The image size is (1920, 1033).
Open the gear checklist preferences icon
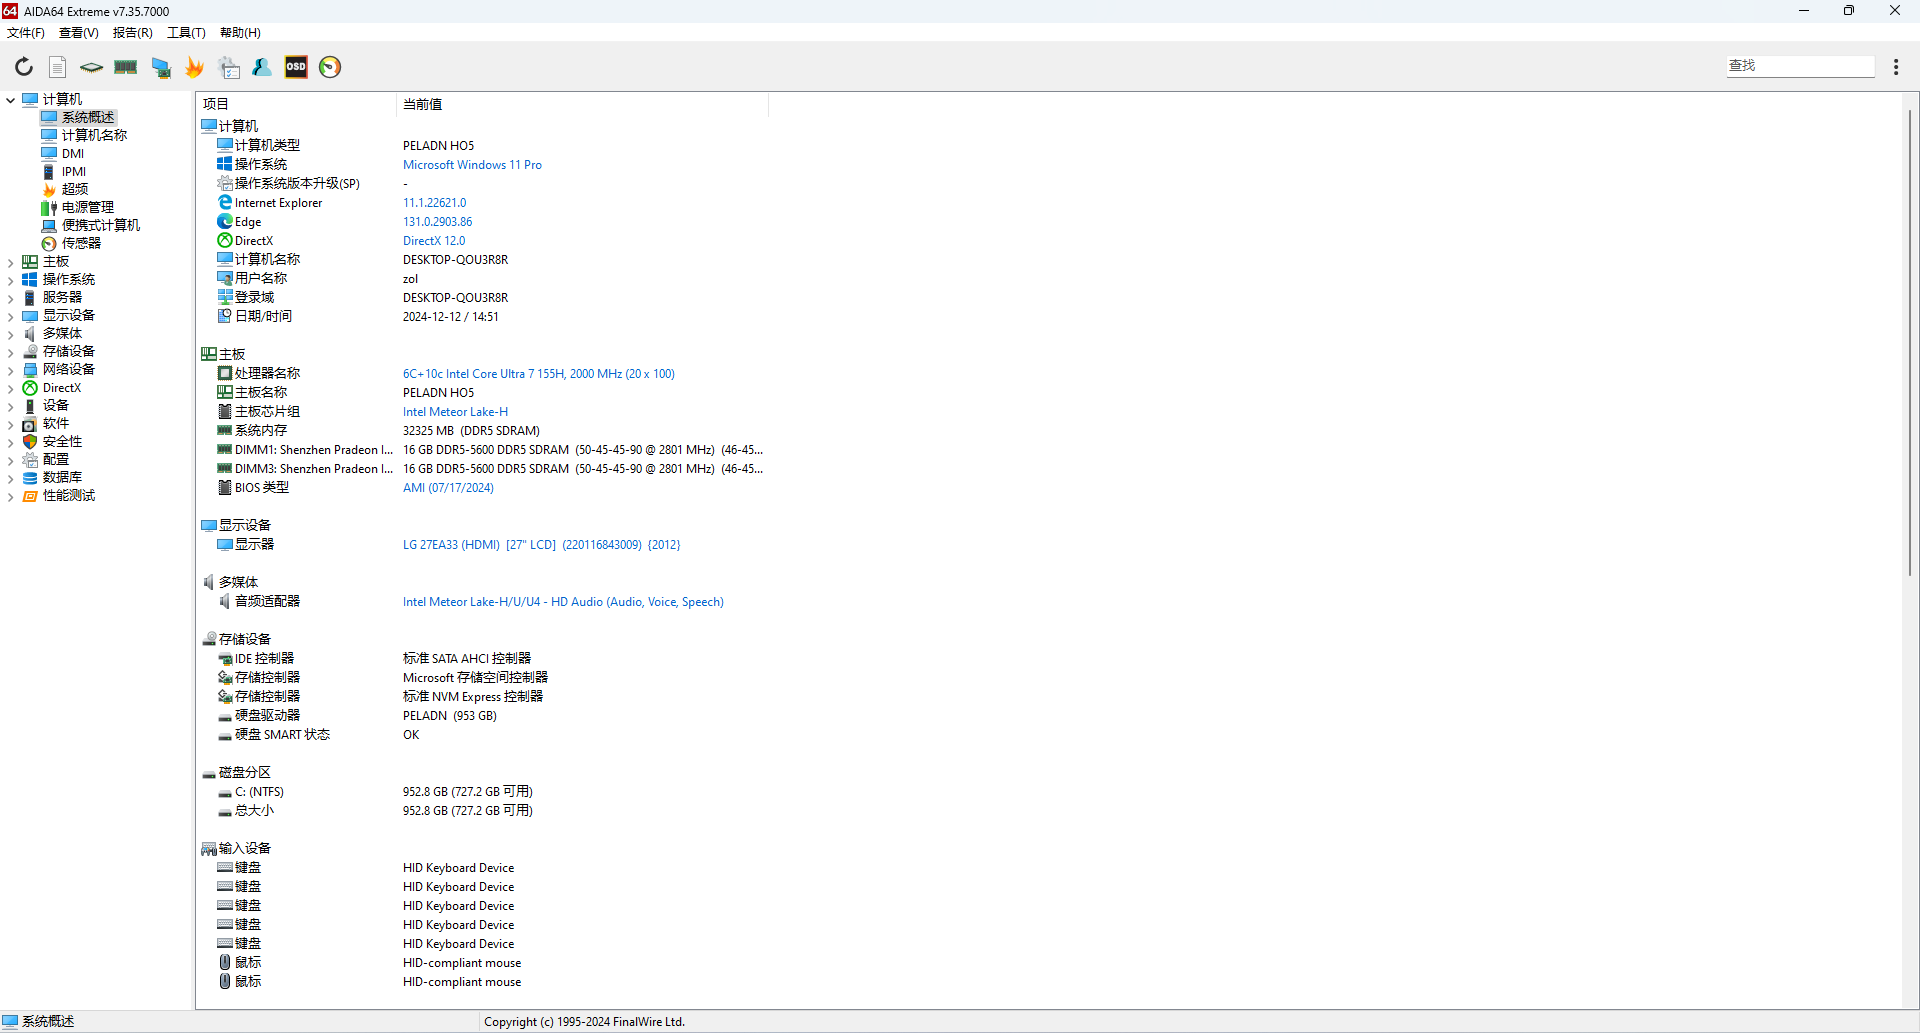[x=229, y=67]
